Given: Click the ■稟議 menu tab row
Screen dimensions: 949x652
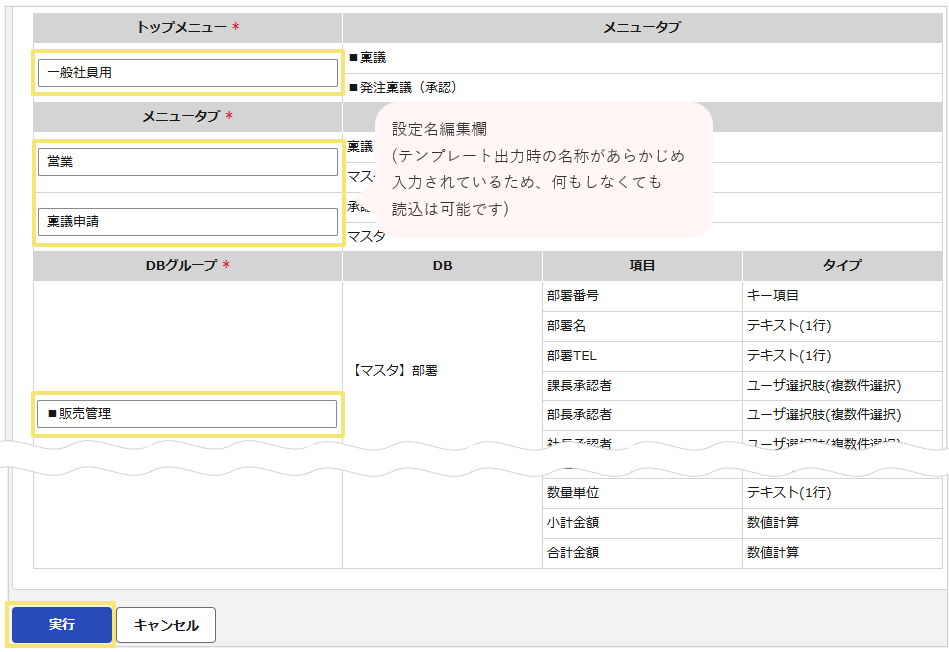Looking at the screenshot, I should pyautogui.click(x=642, y=58).
